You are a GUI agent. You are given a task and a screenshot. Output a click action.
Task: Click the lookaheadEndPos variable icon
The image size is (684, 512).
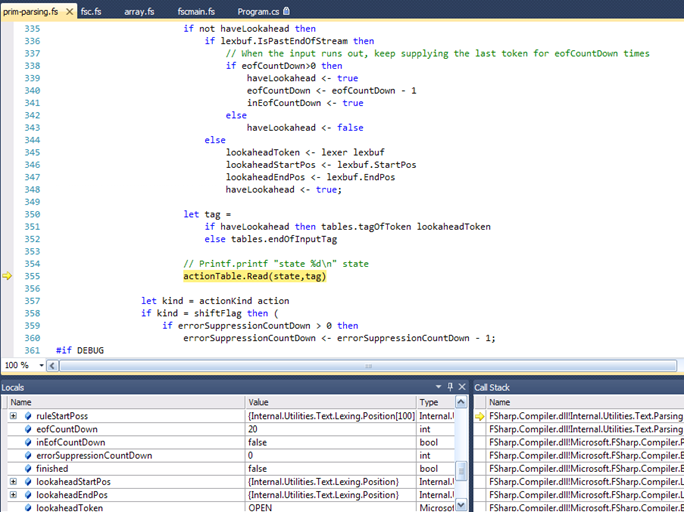28,495
